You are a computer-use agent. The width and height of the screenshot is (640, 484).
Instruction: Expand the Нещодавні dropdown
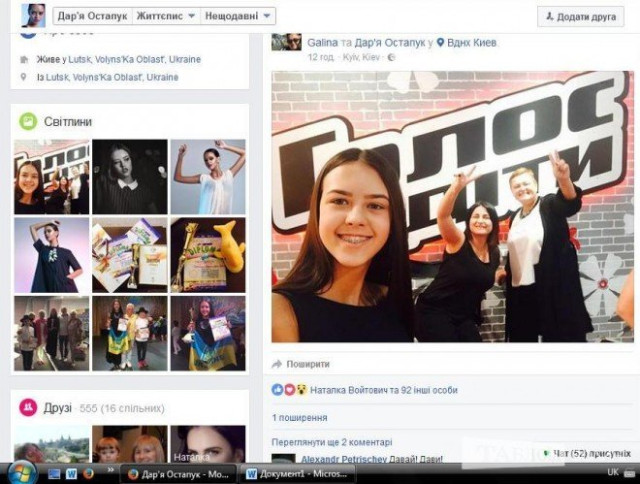(238, 16)
